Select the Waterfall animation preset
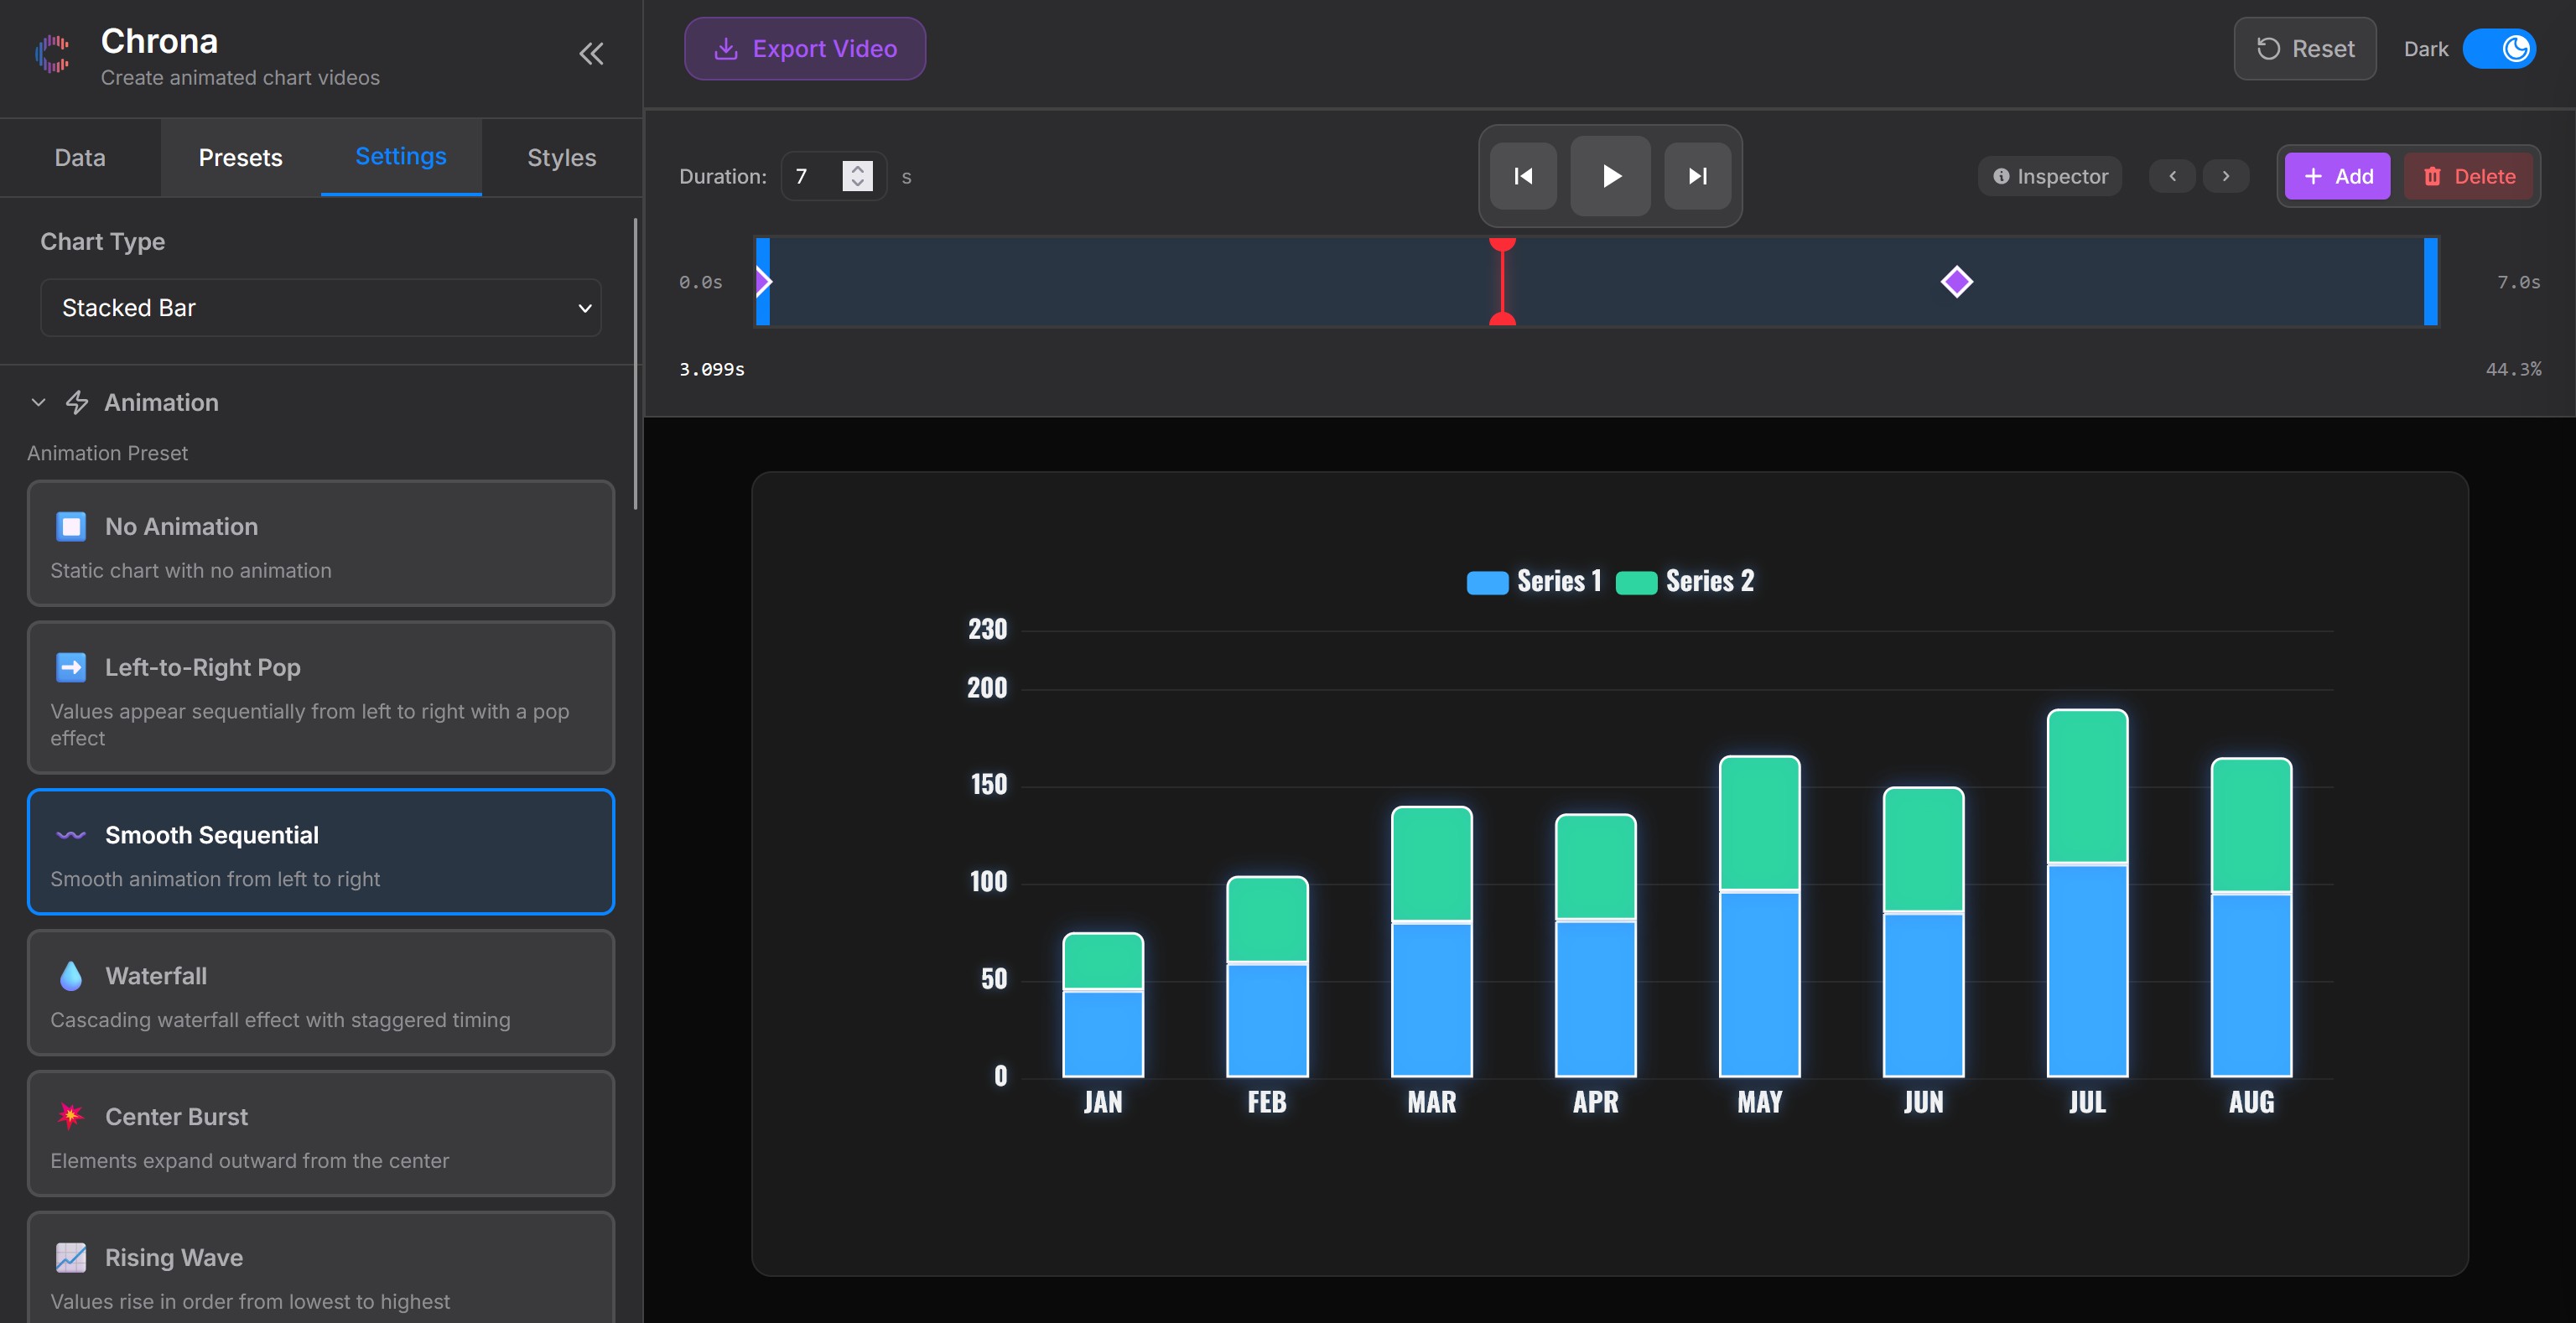 coord(320,993)
